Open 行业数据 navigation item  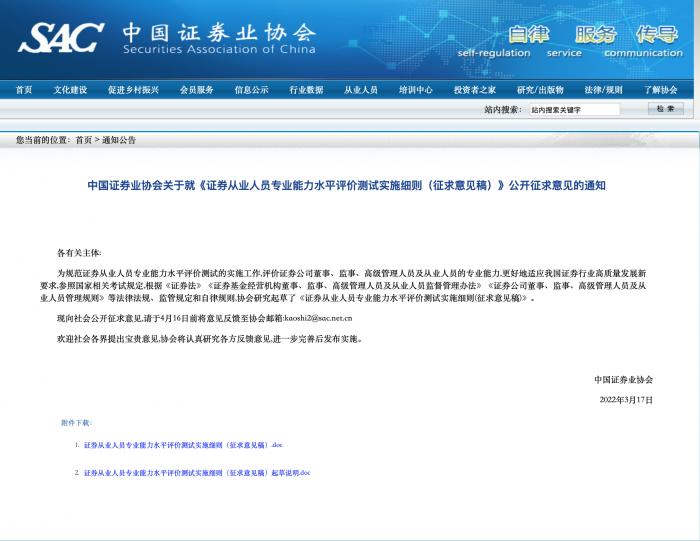pyautogui.click(x=306, y=90)
